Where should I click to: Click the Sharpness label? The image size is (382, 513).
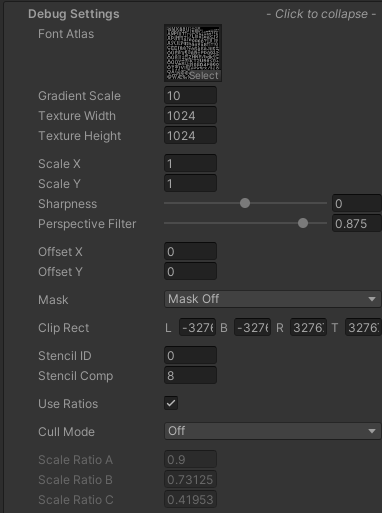[x=68, y=204]
